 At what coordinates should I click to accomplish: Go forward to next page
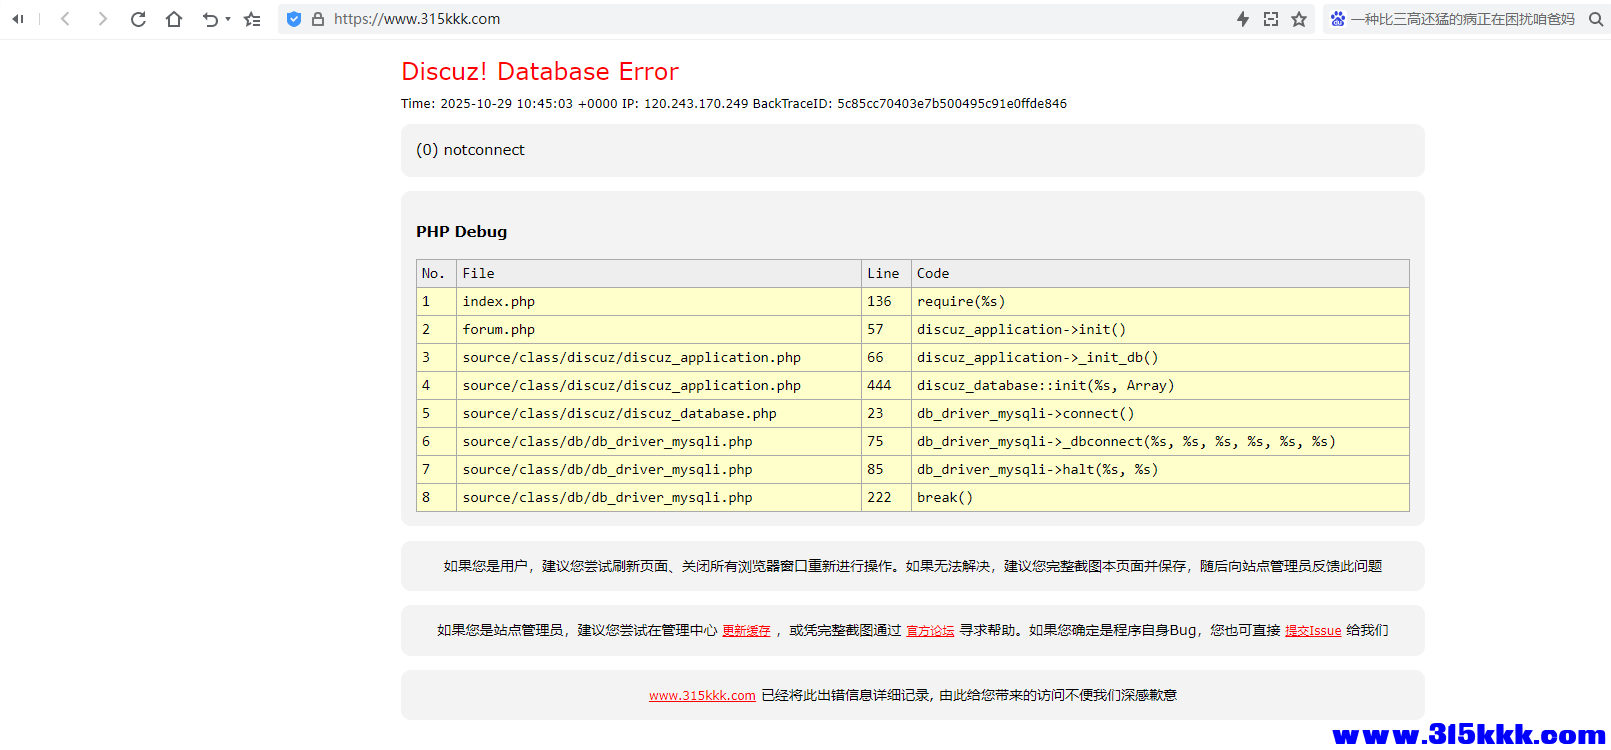[102, 19]
